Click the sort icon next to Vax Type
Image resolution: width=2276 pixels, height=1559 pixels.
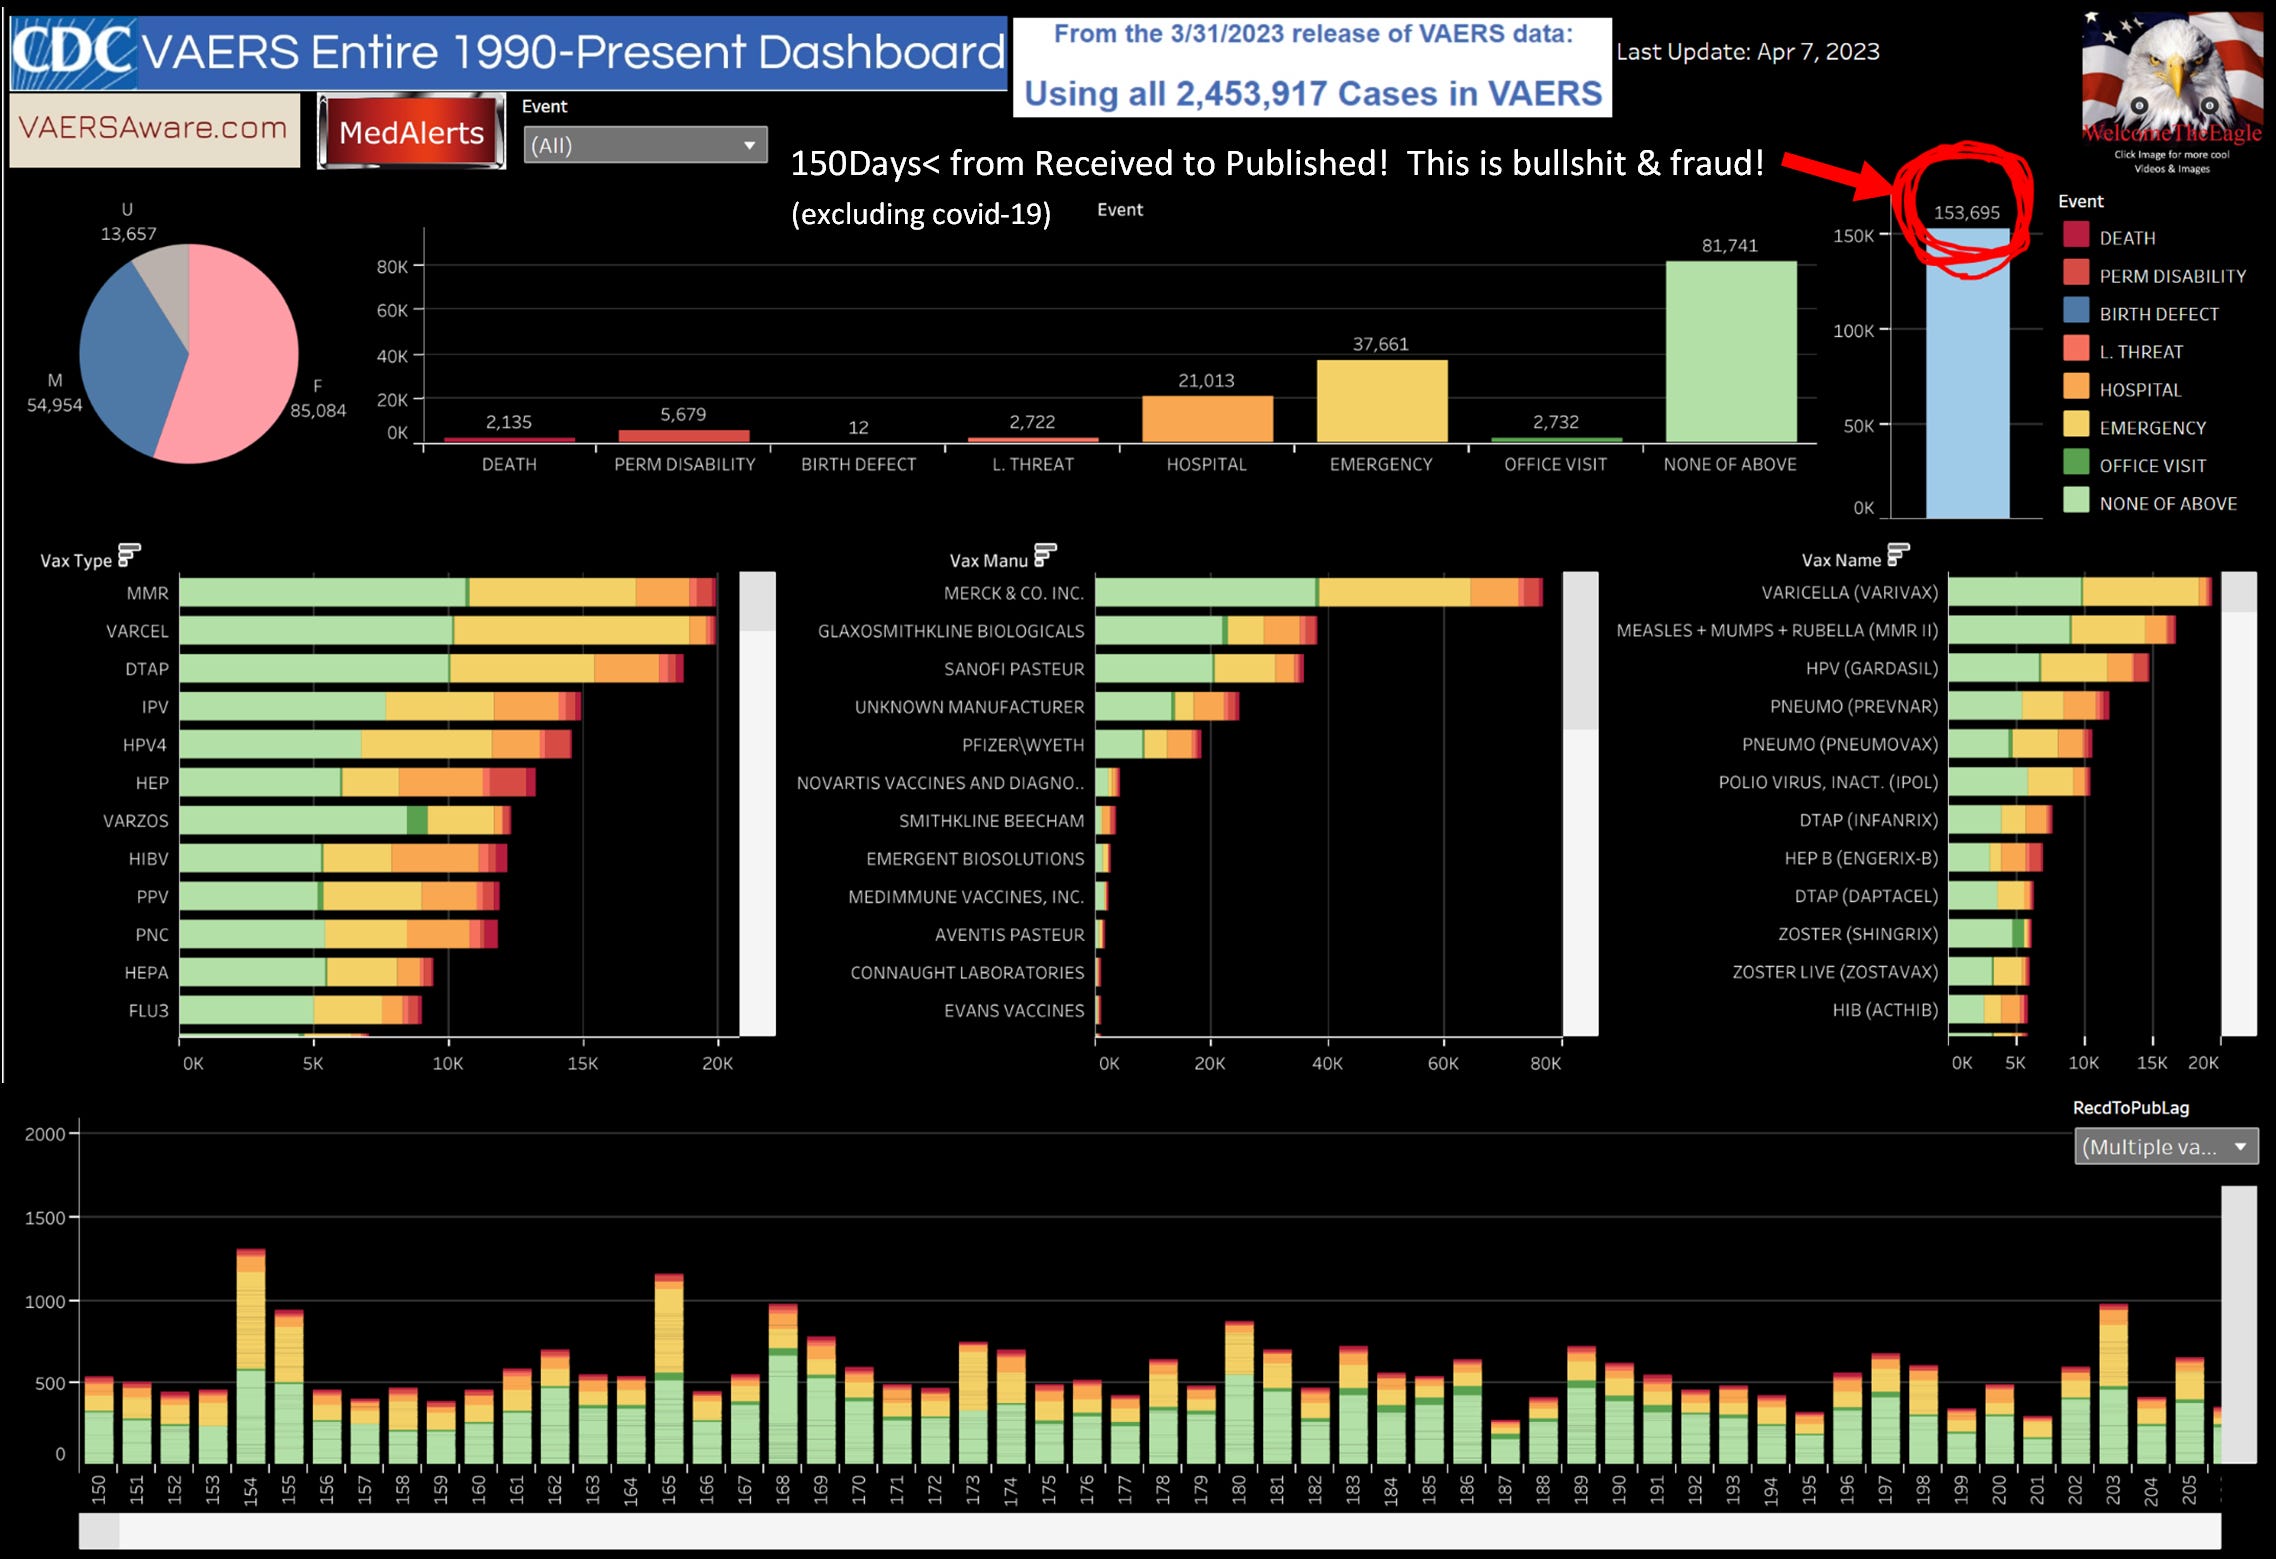[129, 555]
